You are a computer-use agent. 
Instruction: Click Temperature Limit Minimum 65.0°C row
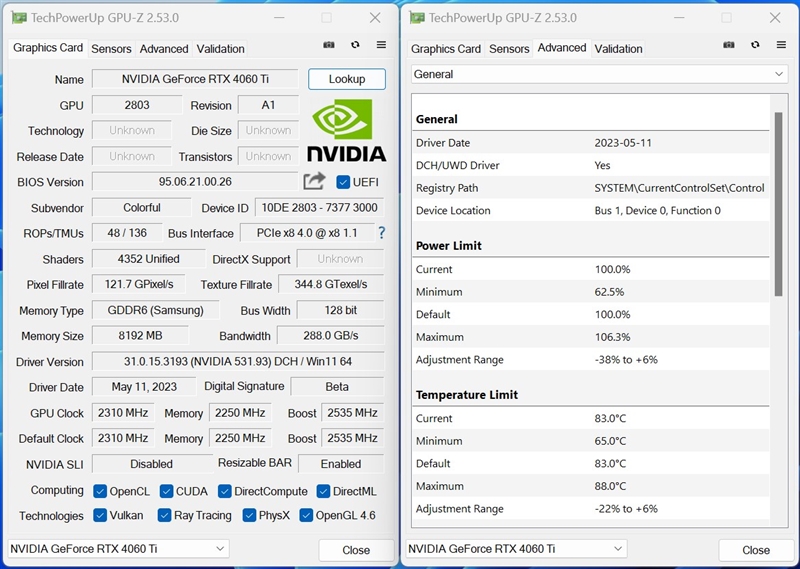[x=591, y=441]
